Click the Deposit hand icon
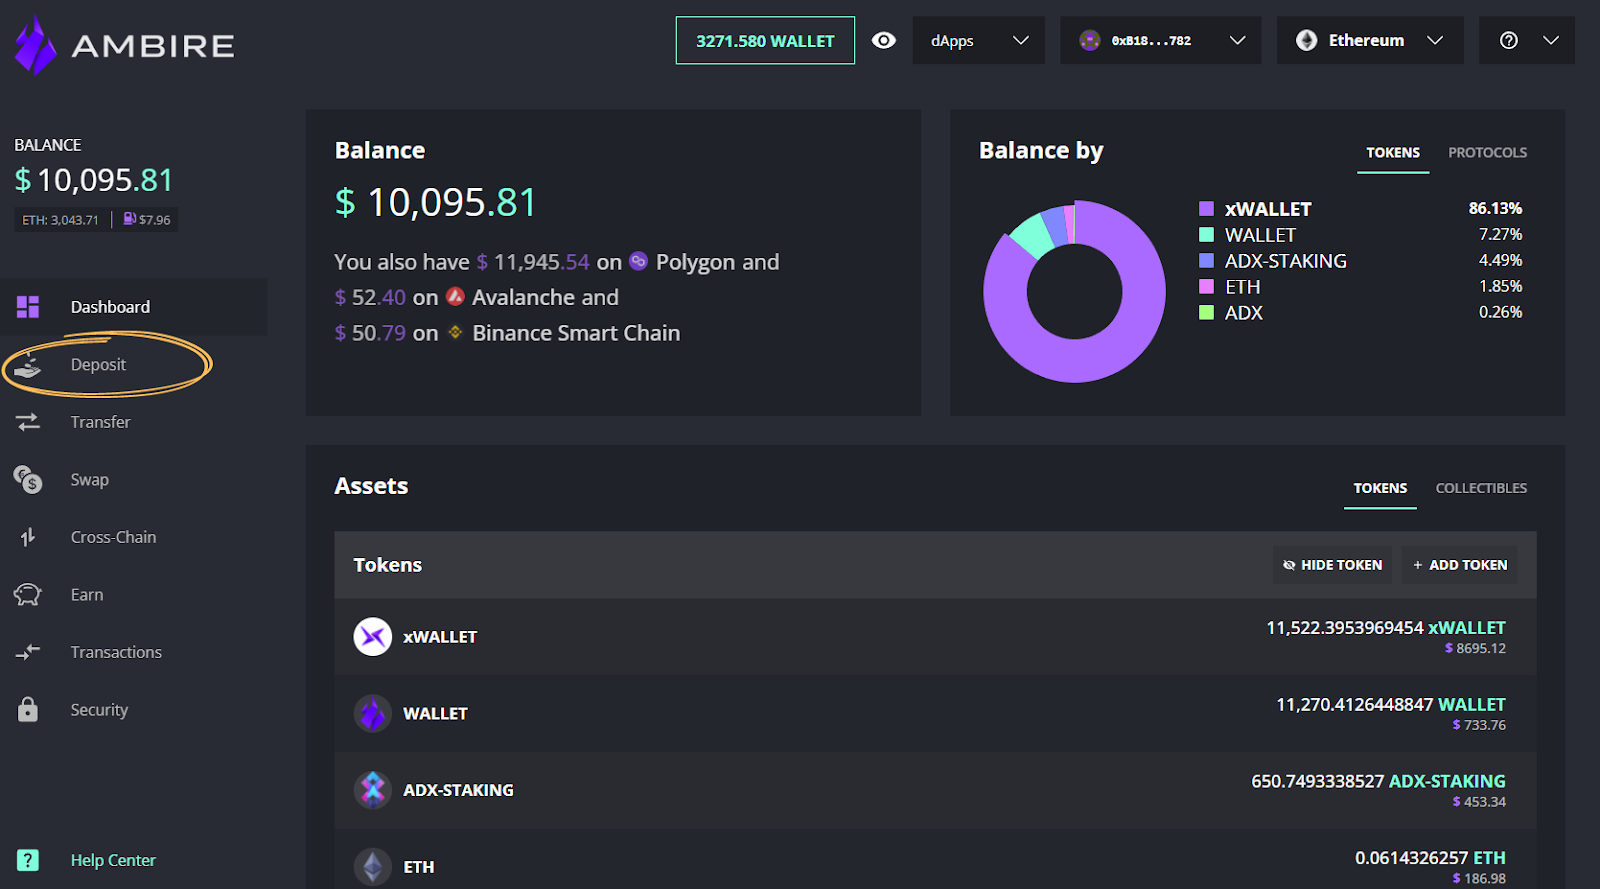 (x=28, y=365)
